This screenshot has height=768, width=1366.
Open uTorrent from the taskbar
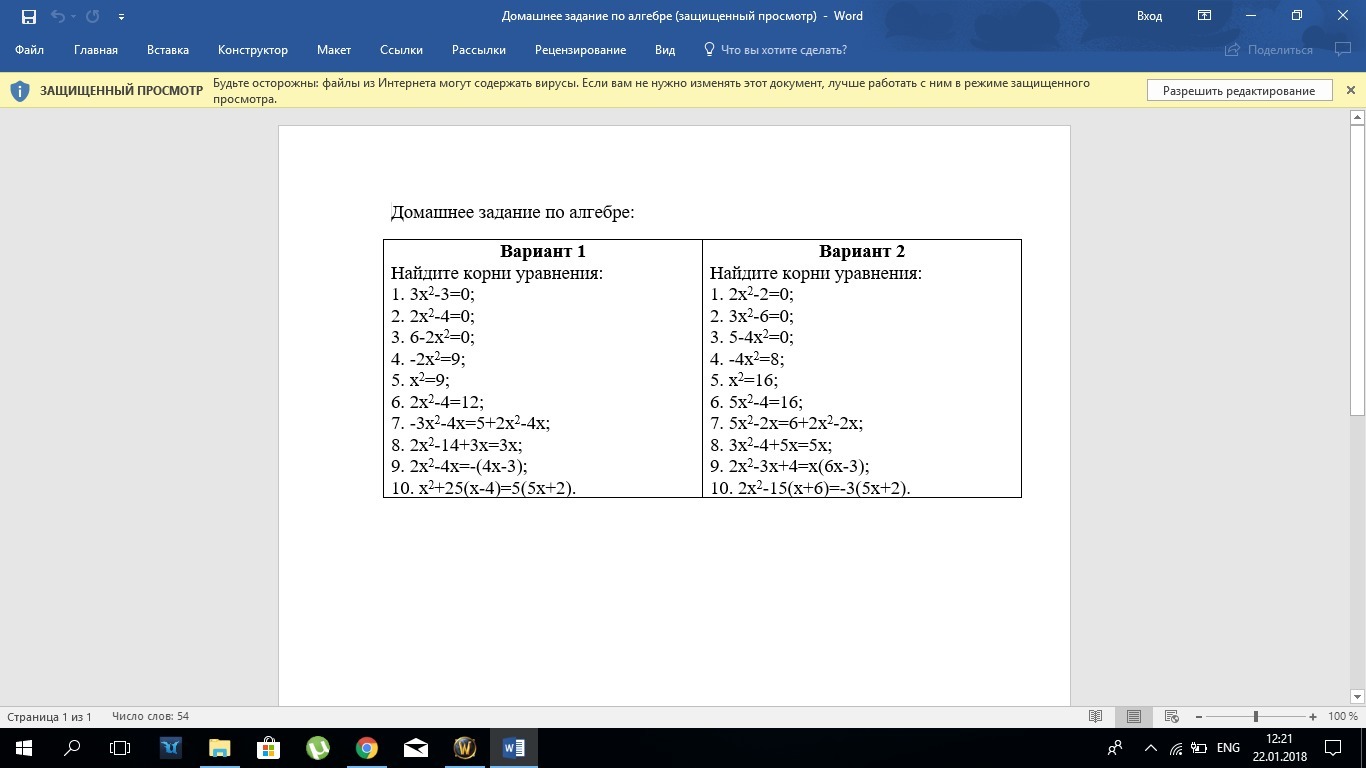(318, 748)
